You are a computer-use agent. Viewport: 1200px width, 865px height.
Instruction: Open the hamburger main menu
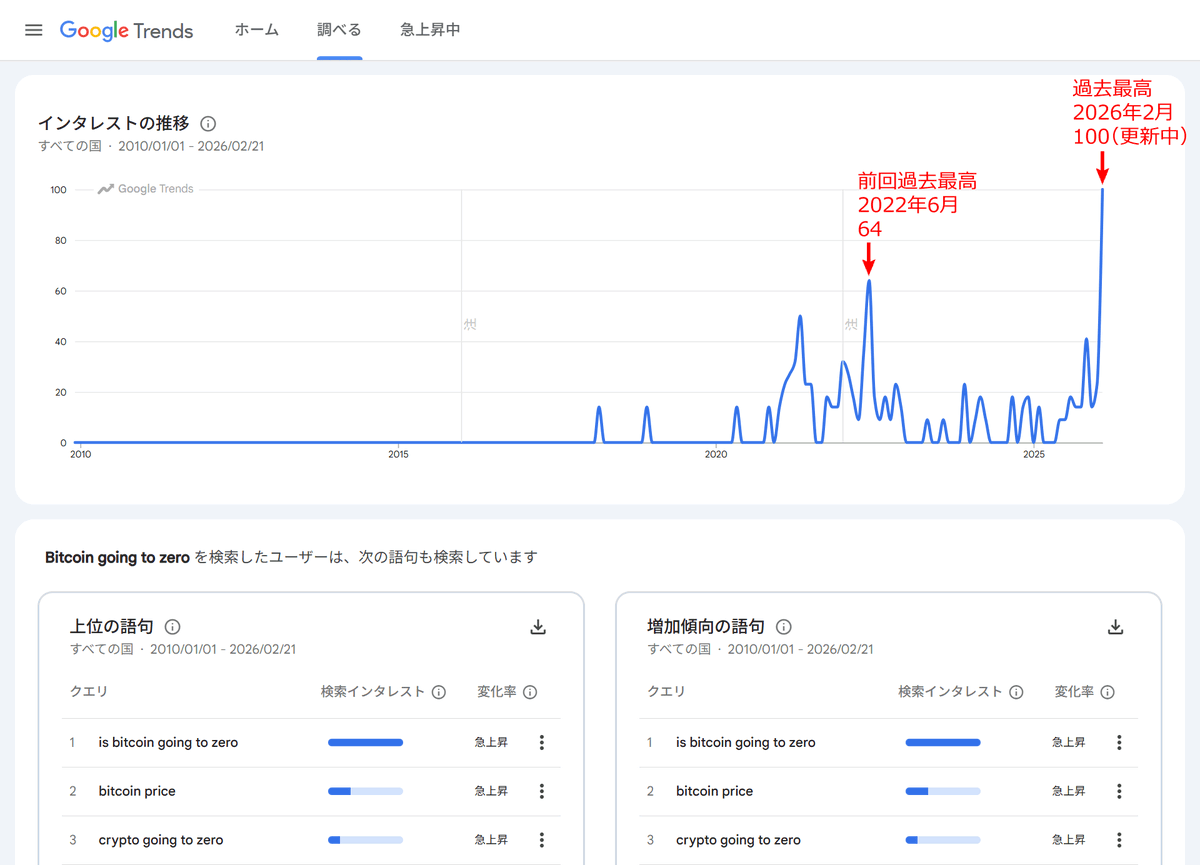coord(34,30)
